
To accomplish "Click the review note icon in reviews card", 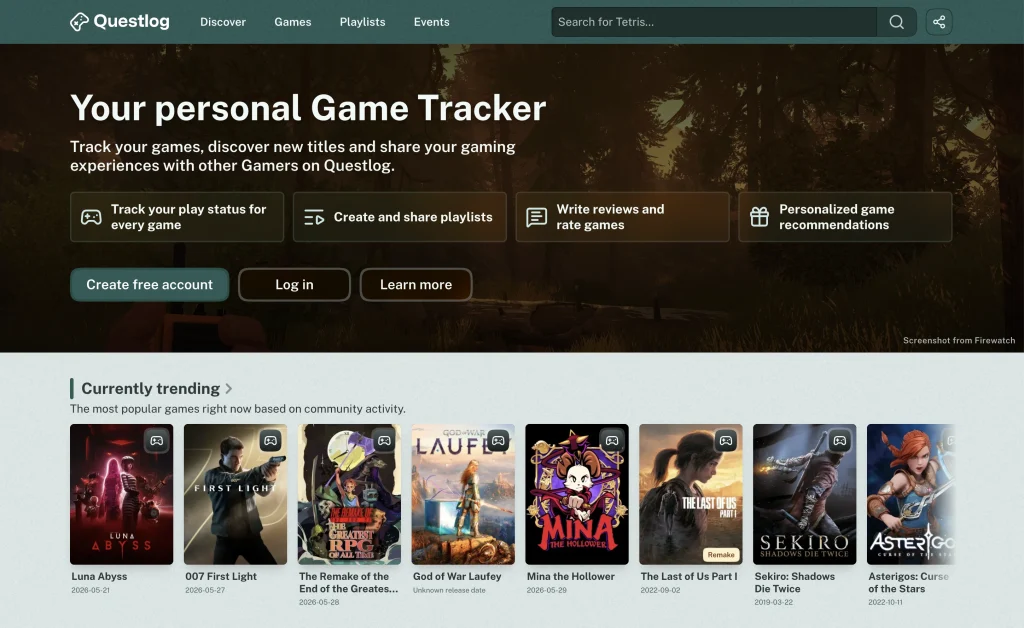I will (537, 217).
